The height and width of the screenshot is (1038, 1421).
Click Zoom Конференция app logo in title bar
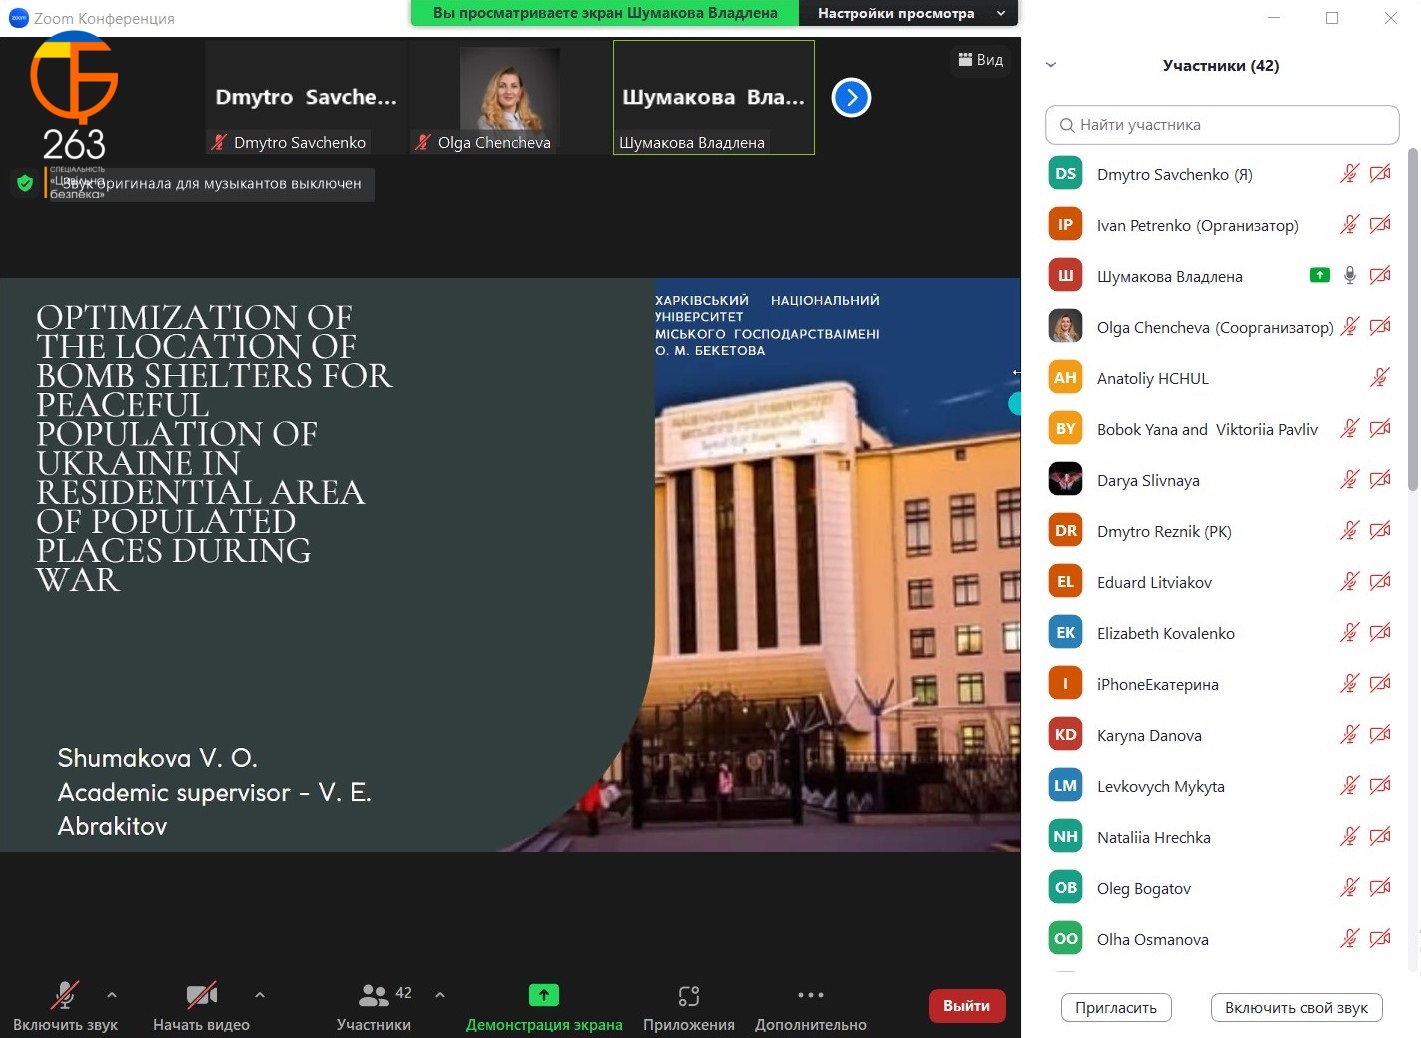coord(18,18)
